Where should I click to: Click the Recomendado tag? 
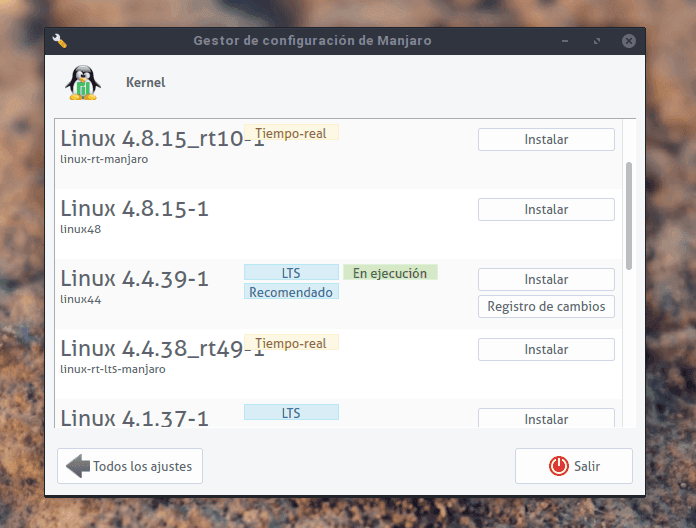pyautogui.click(x=291, y=292)
